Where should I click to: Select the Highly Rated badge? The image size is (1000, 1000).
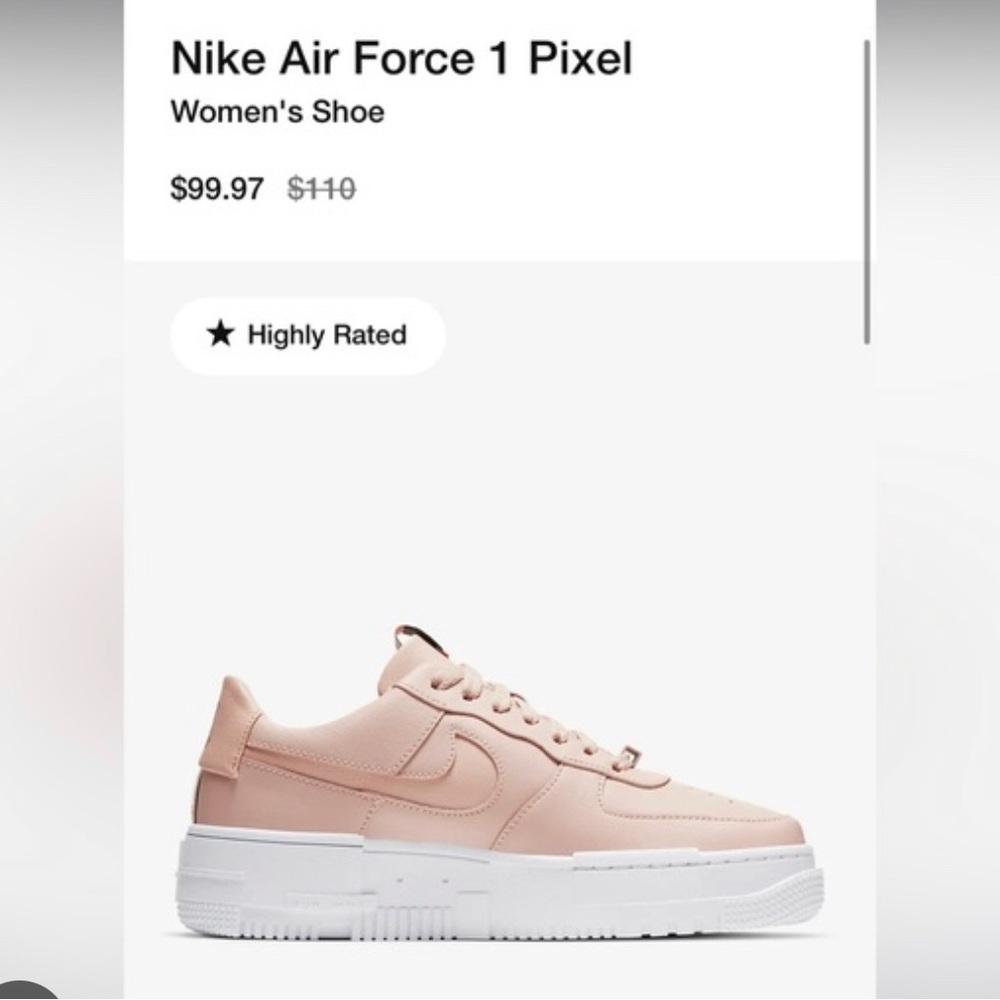tap(306, 336)
